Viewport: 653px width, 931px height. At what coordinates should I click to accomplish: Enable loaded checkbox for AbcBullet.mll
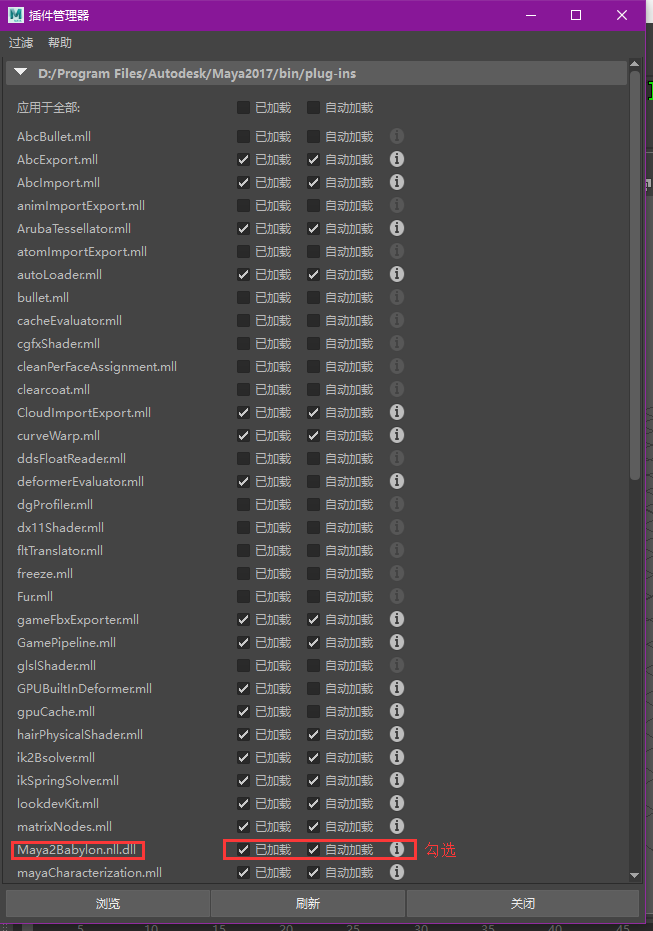click(x=244, y=136)
